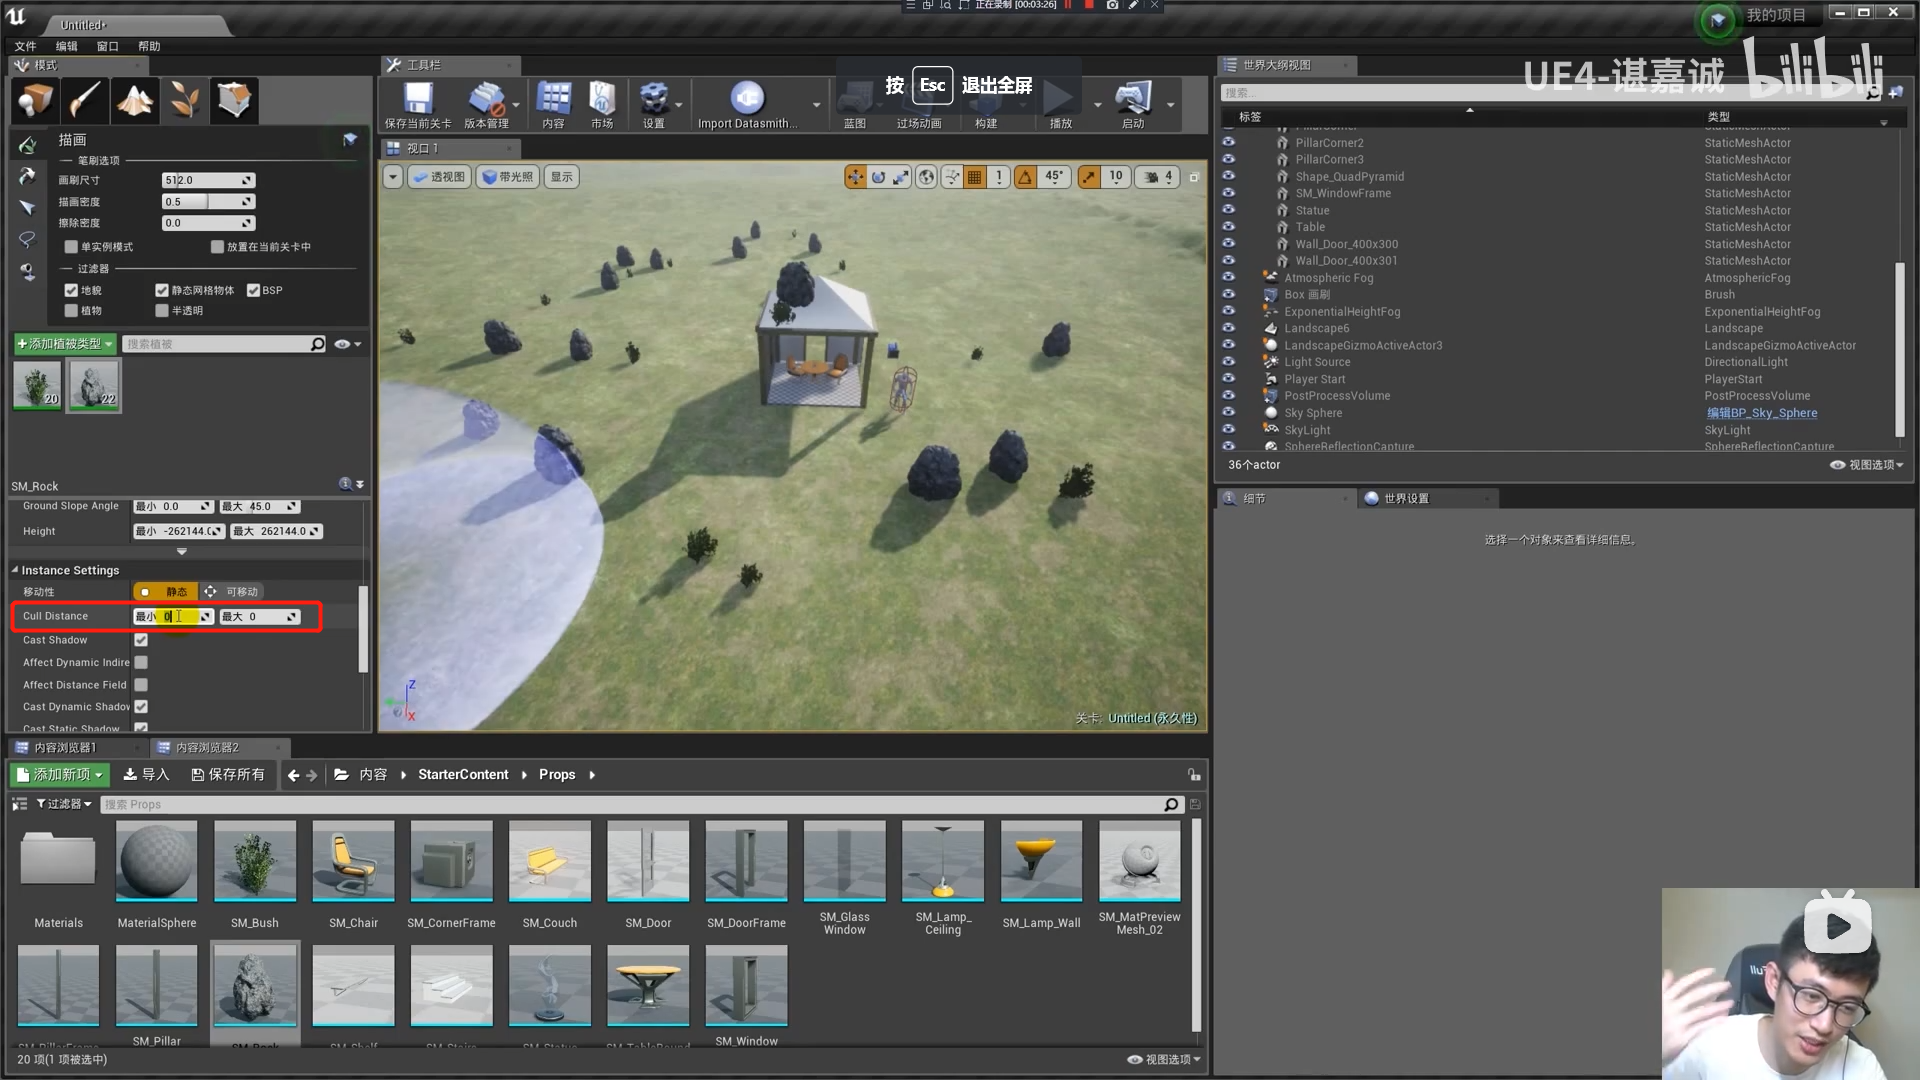Collapse the Instance Settings section
Image resolution: width=1920 pixels, height=1080 pixels.
click(x=15, y=570)
